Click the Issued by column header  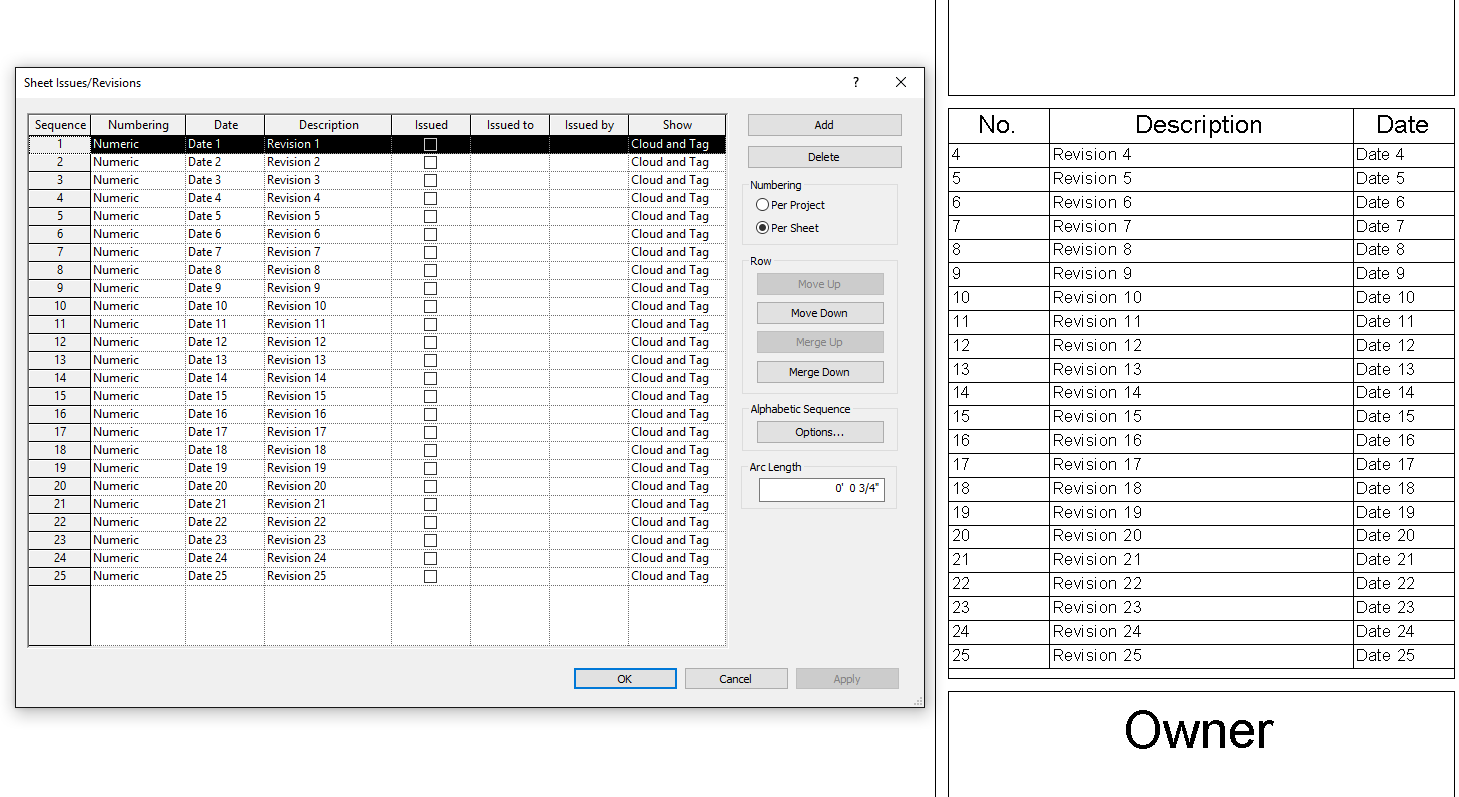pos(589,125)
